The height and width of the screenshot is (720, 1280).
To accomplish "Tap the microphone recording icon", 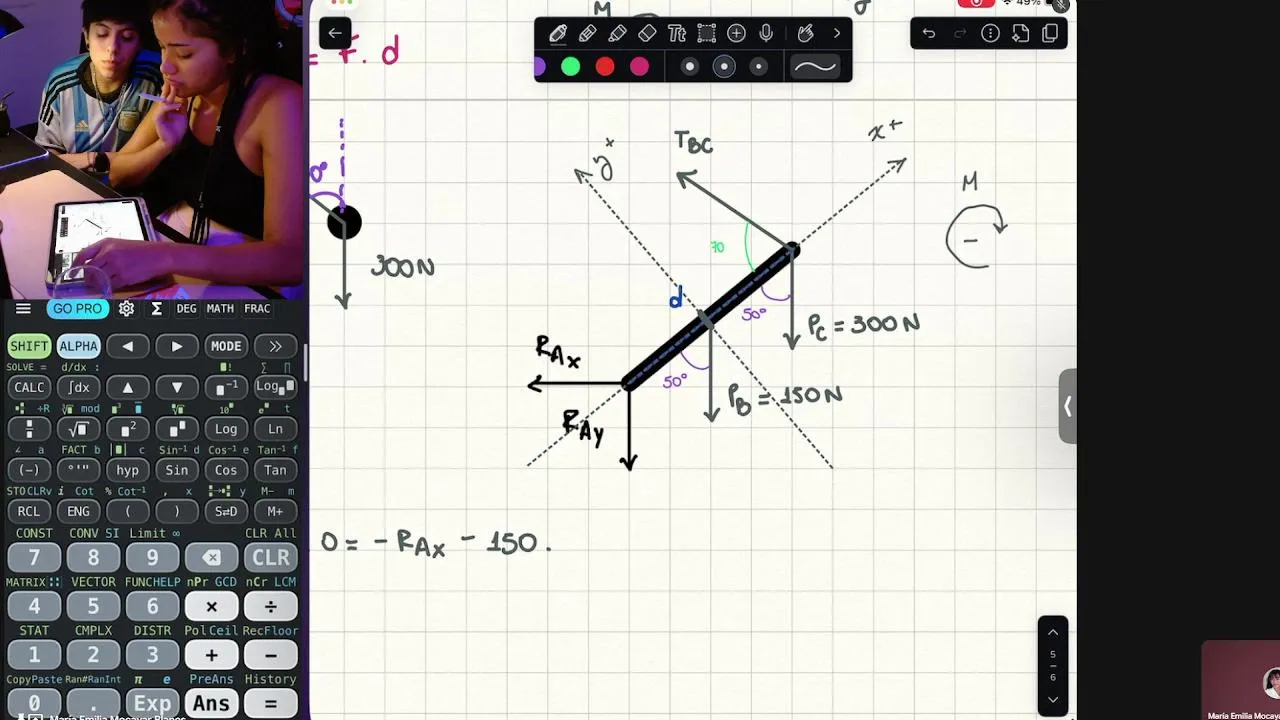I will [x=766, y=34].
